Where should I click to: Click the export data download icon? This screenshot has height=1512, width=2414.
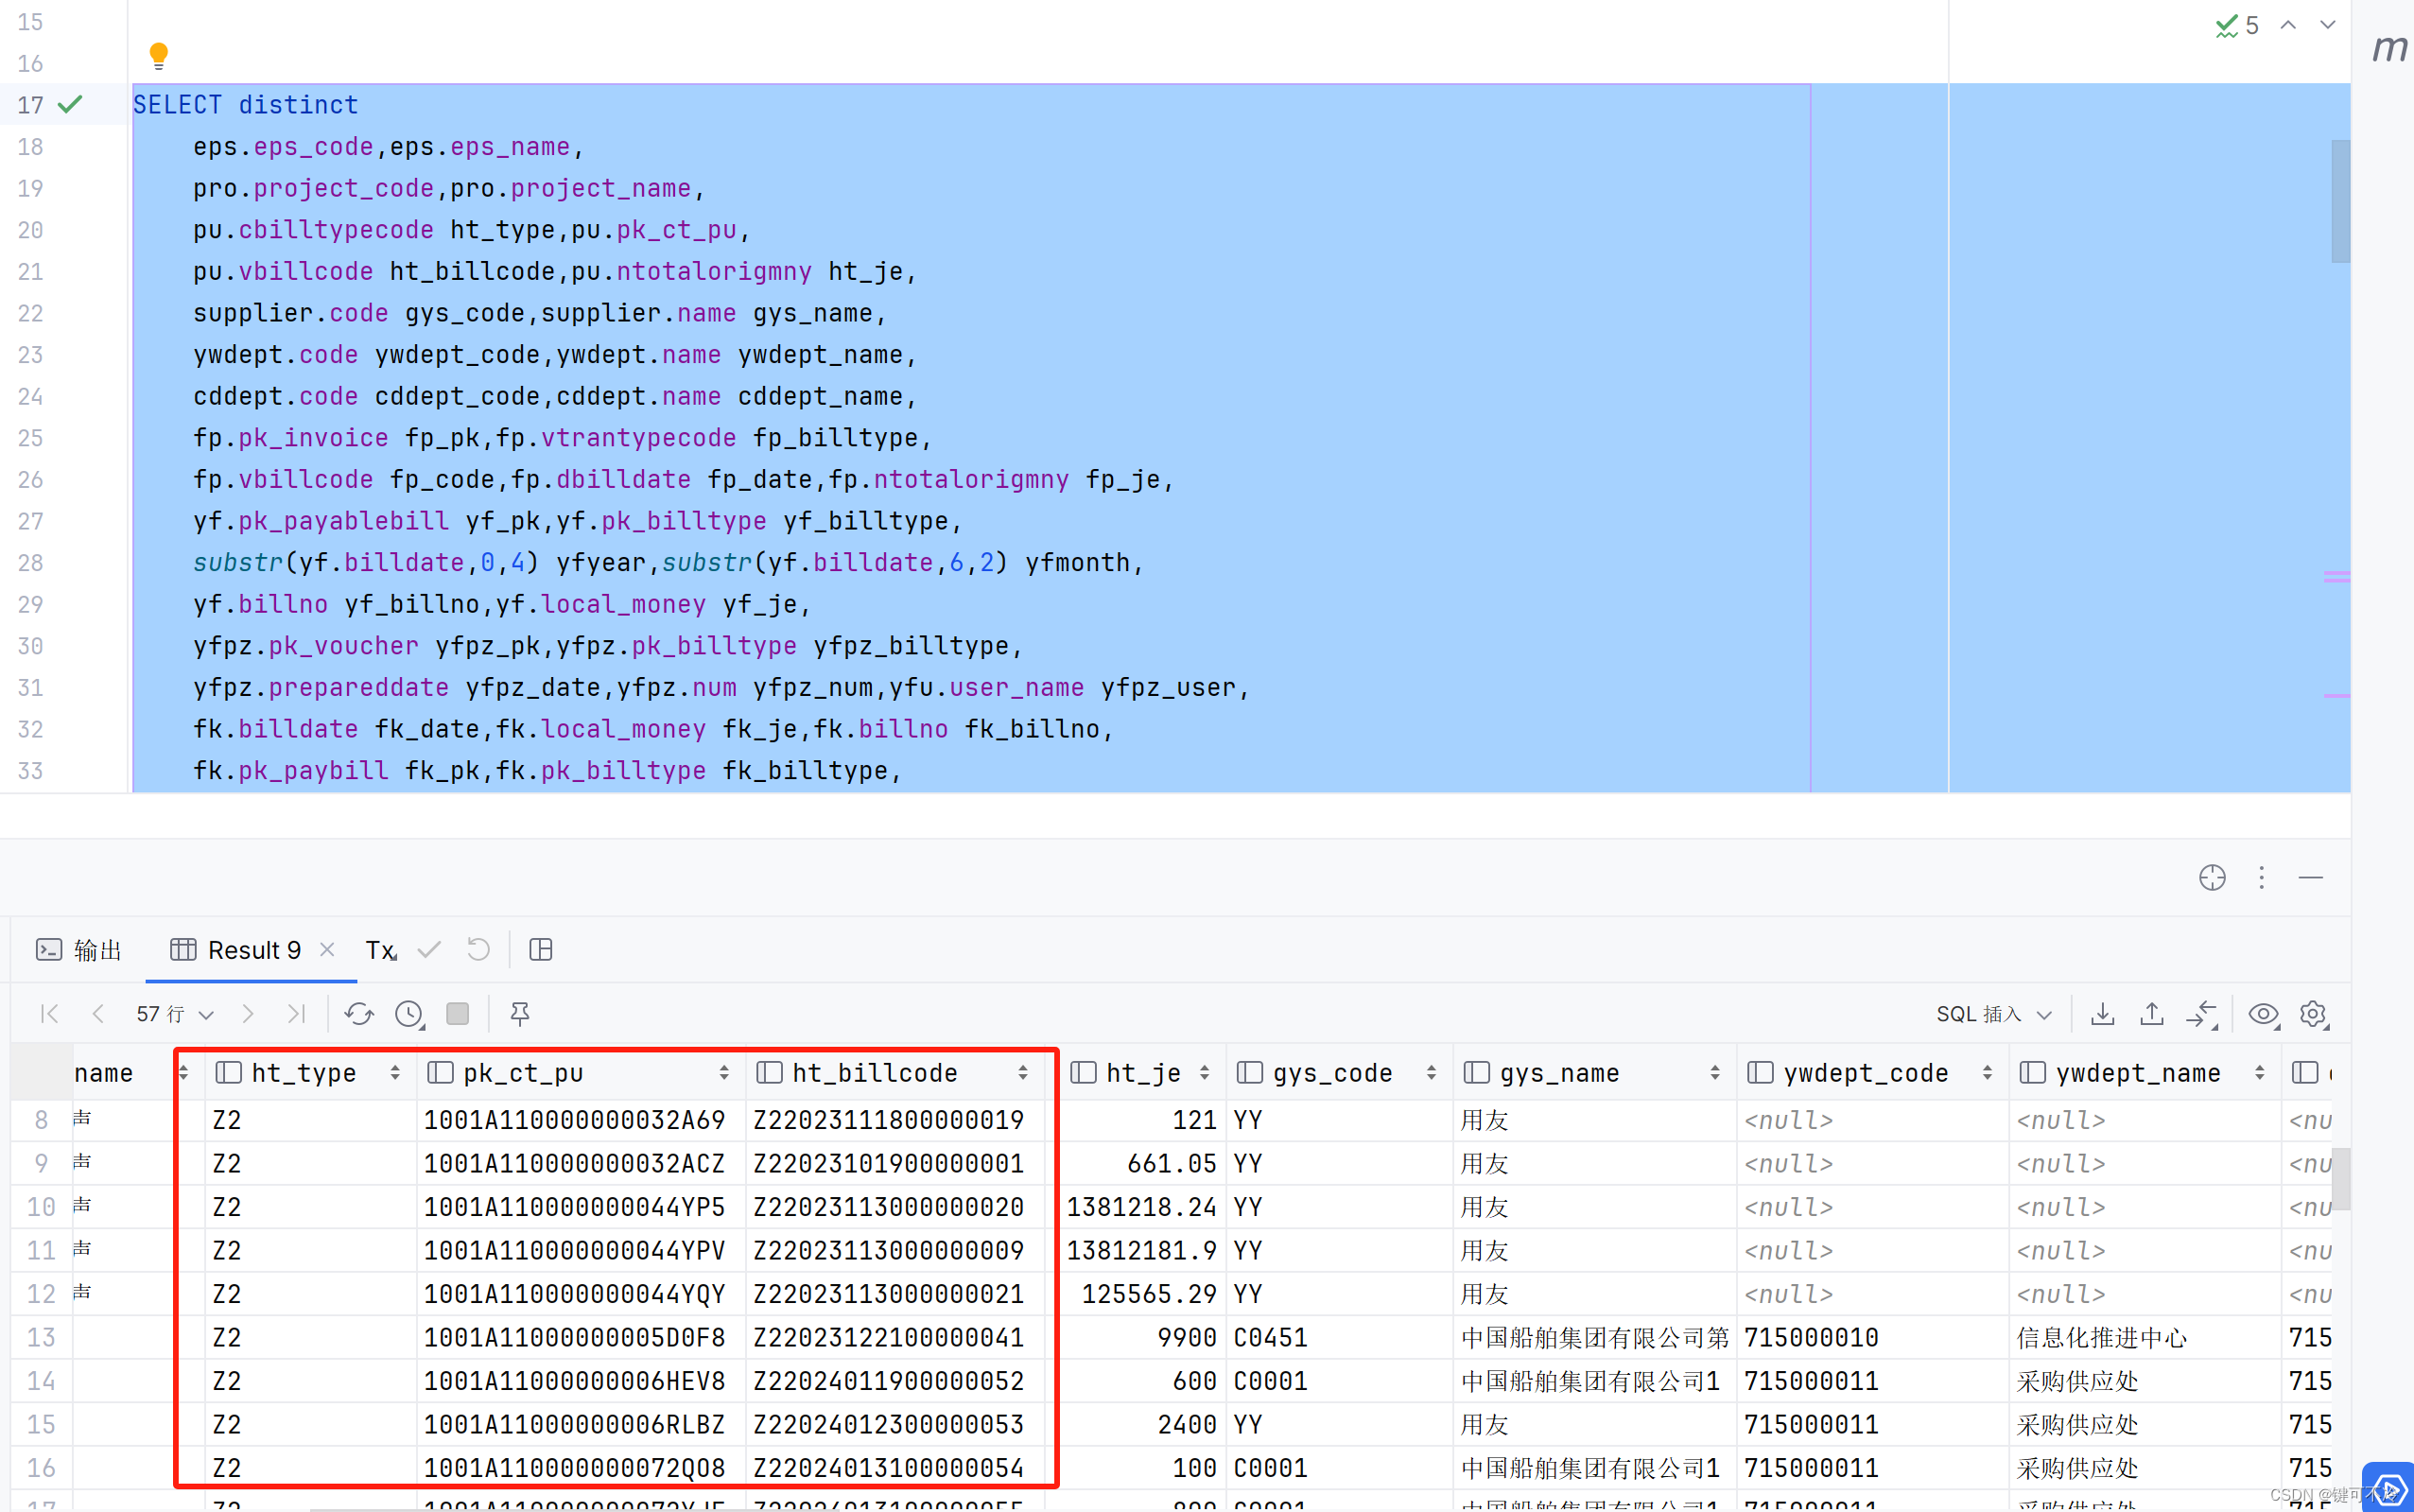(x=2102, y=1014)
